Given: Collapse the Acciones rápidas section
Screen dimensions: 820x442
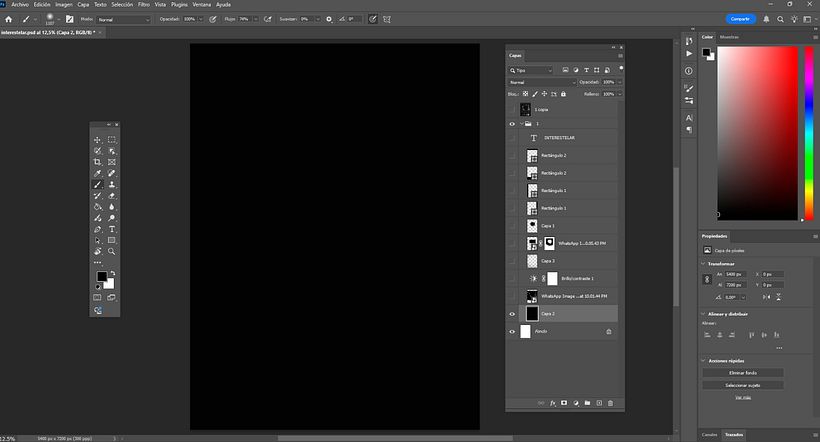Looking at the screenshot, I should [703, 361].
